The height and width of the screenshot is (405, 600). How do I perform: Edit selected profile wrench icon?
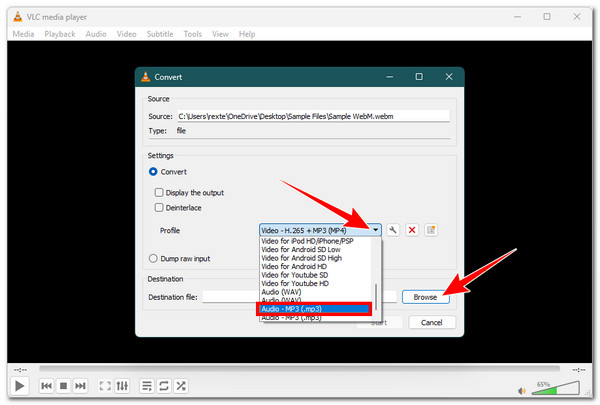(x=393, y=230)
